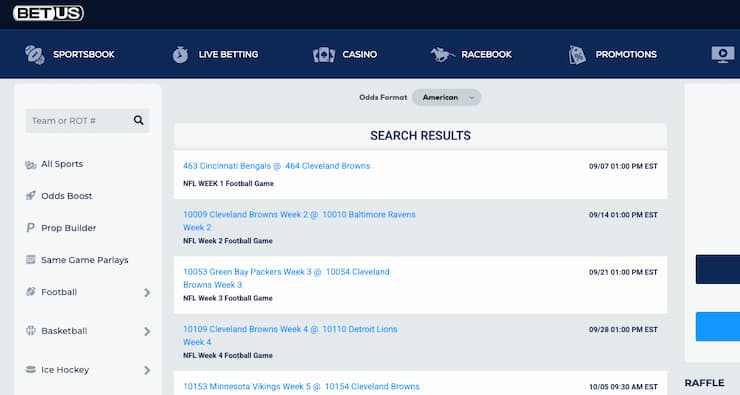This screenshot has height=395, width=740.
Task: Click the dark navy button in right panel
Action: (x=718, y=269)
